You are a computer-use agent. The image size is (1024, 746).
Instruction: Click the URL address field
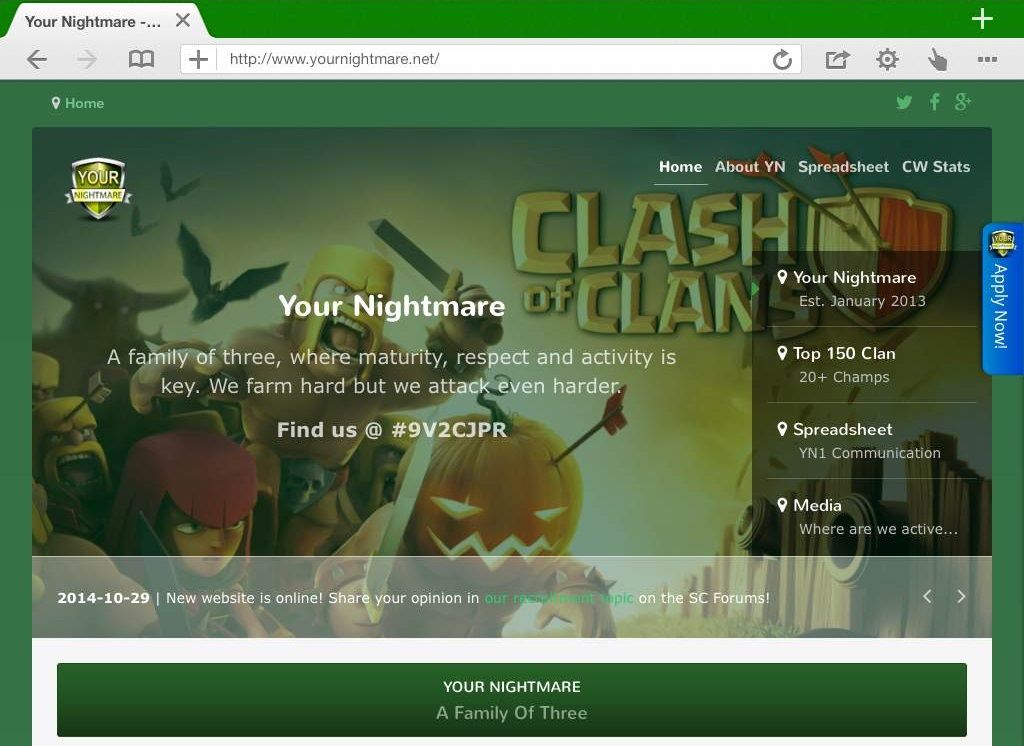tap(490, 59)
